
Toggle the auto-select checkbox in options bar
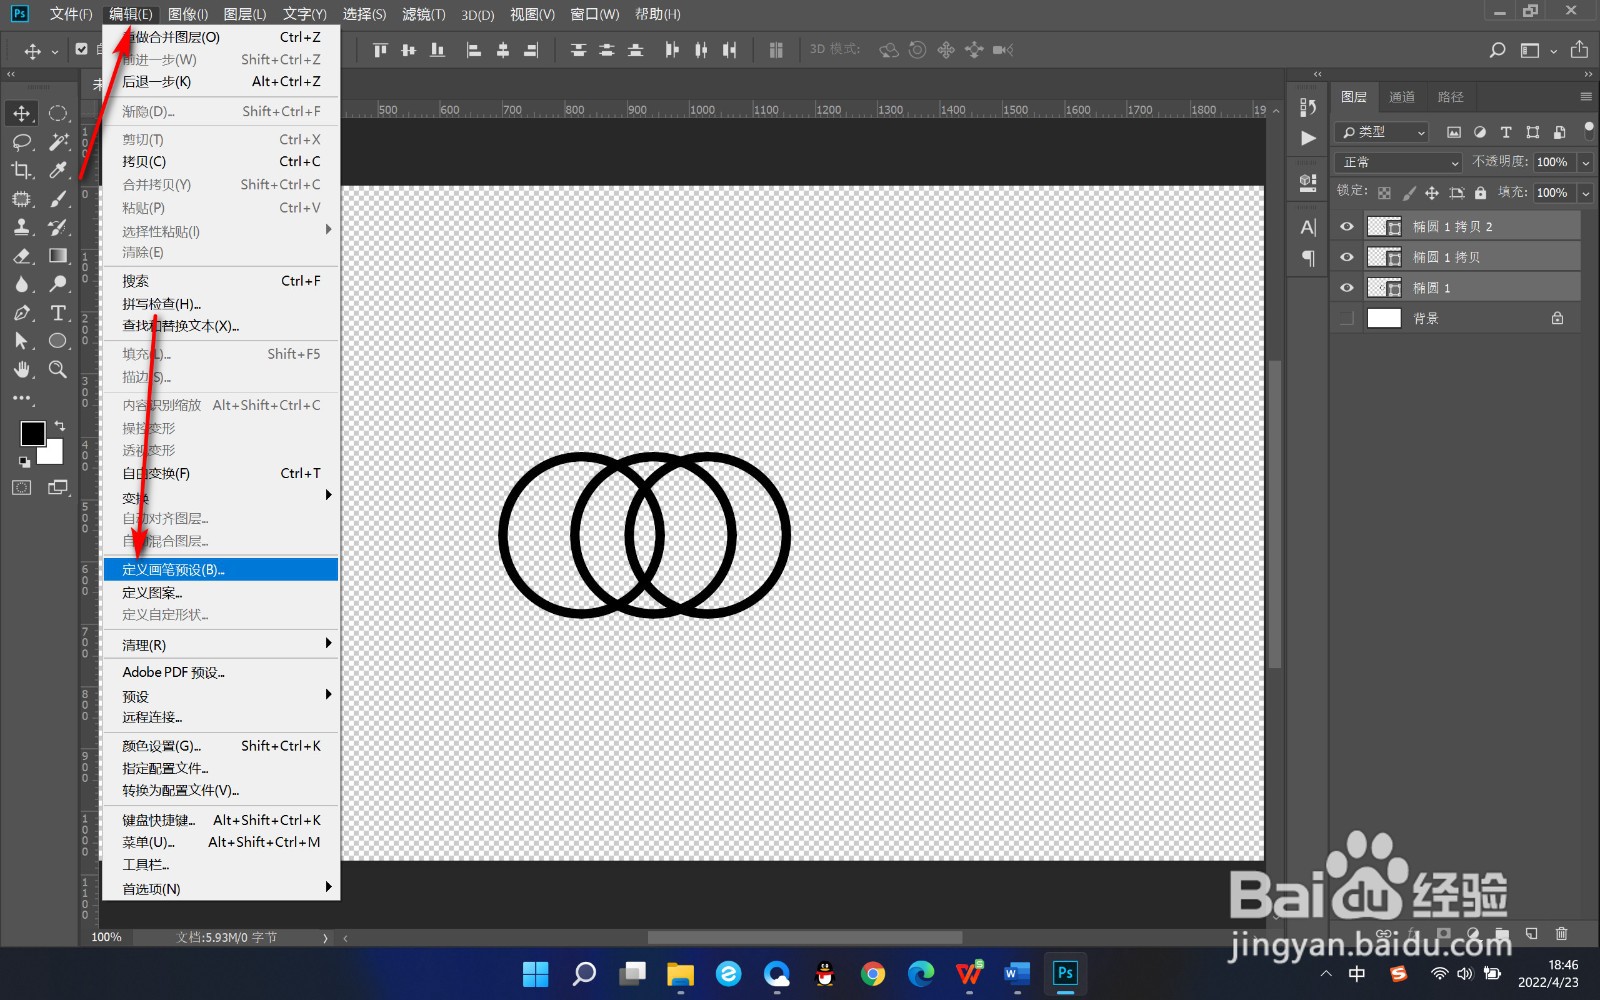[82, 49]
